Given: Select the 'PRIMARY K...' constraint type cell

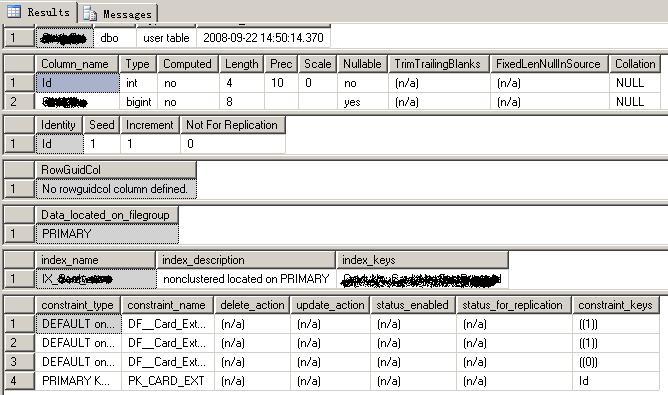Looking at the screenshot, I should tap(78, 381).
